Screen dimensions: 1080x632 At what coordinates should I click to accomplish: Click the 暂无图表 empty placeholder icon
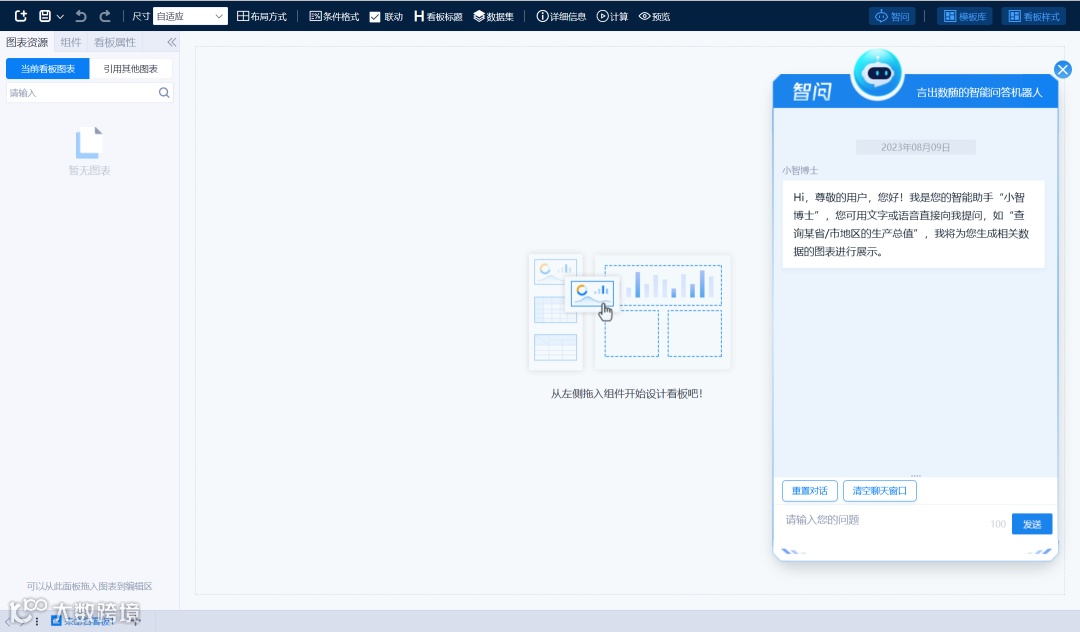(x=89, y=143)
